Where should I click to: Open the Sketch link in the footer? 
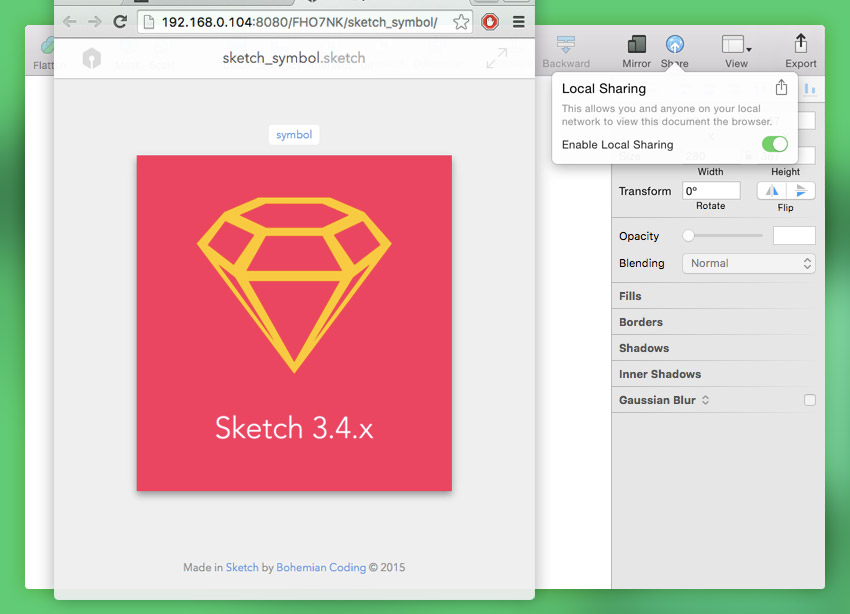click(242, 568)
